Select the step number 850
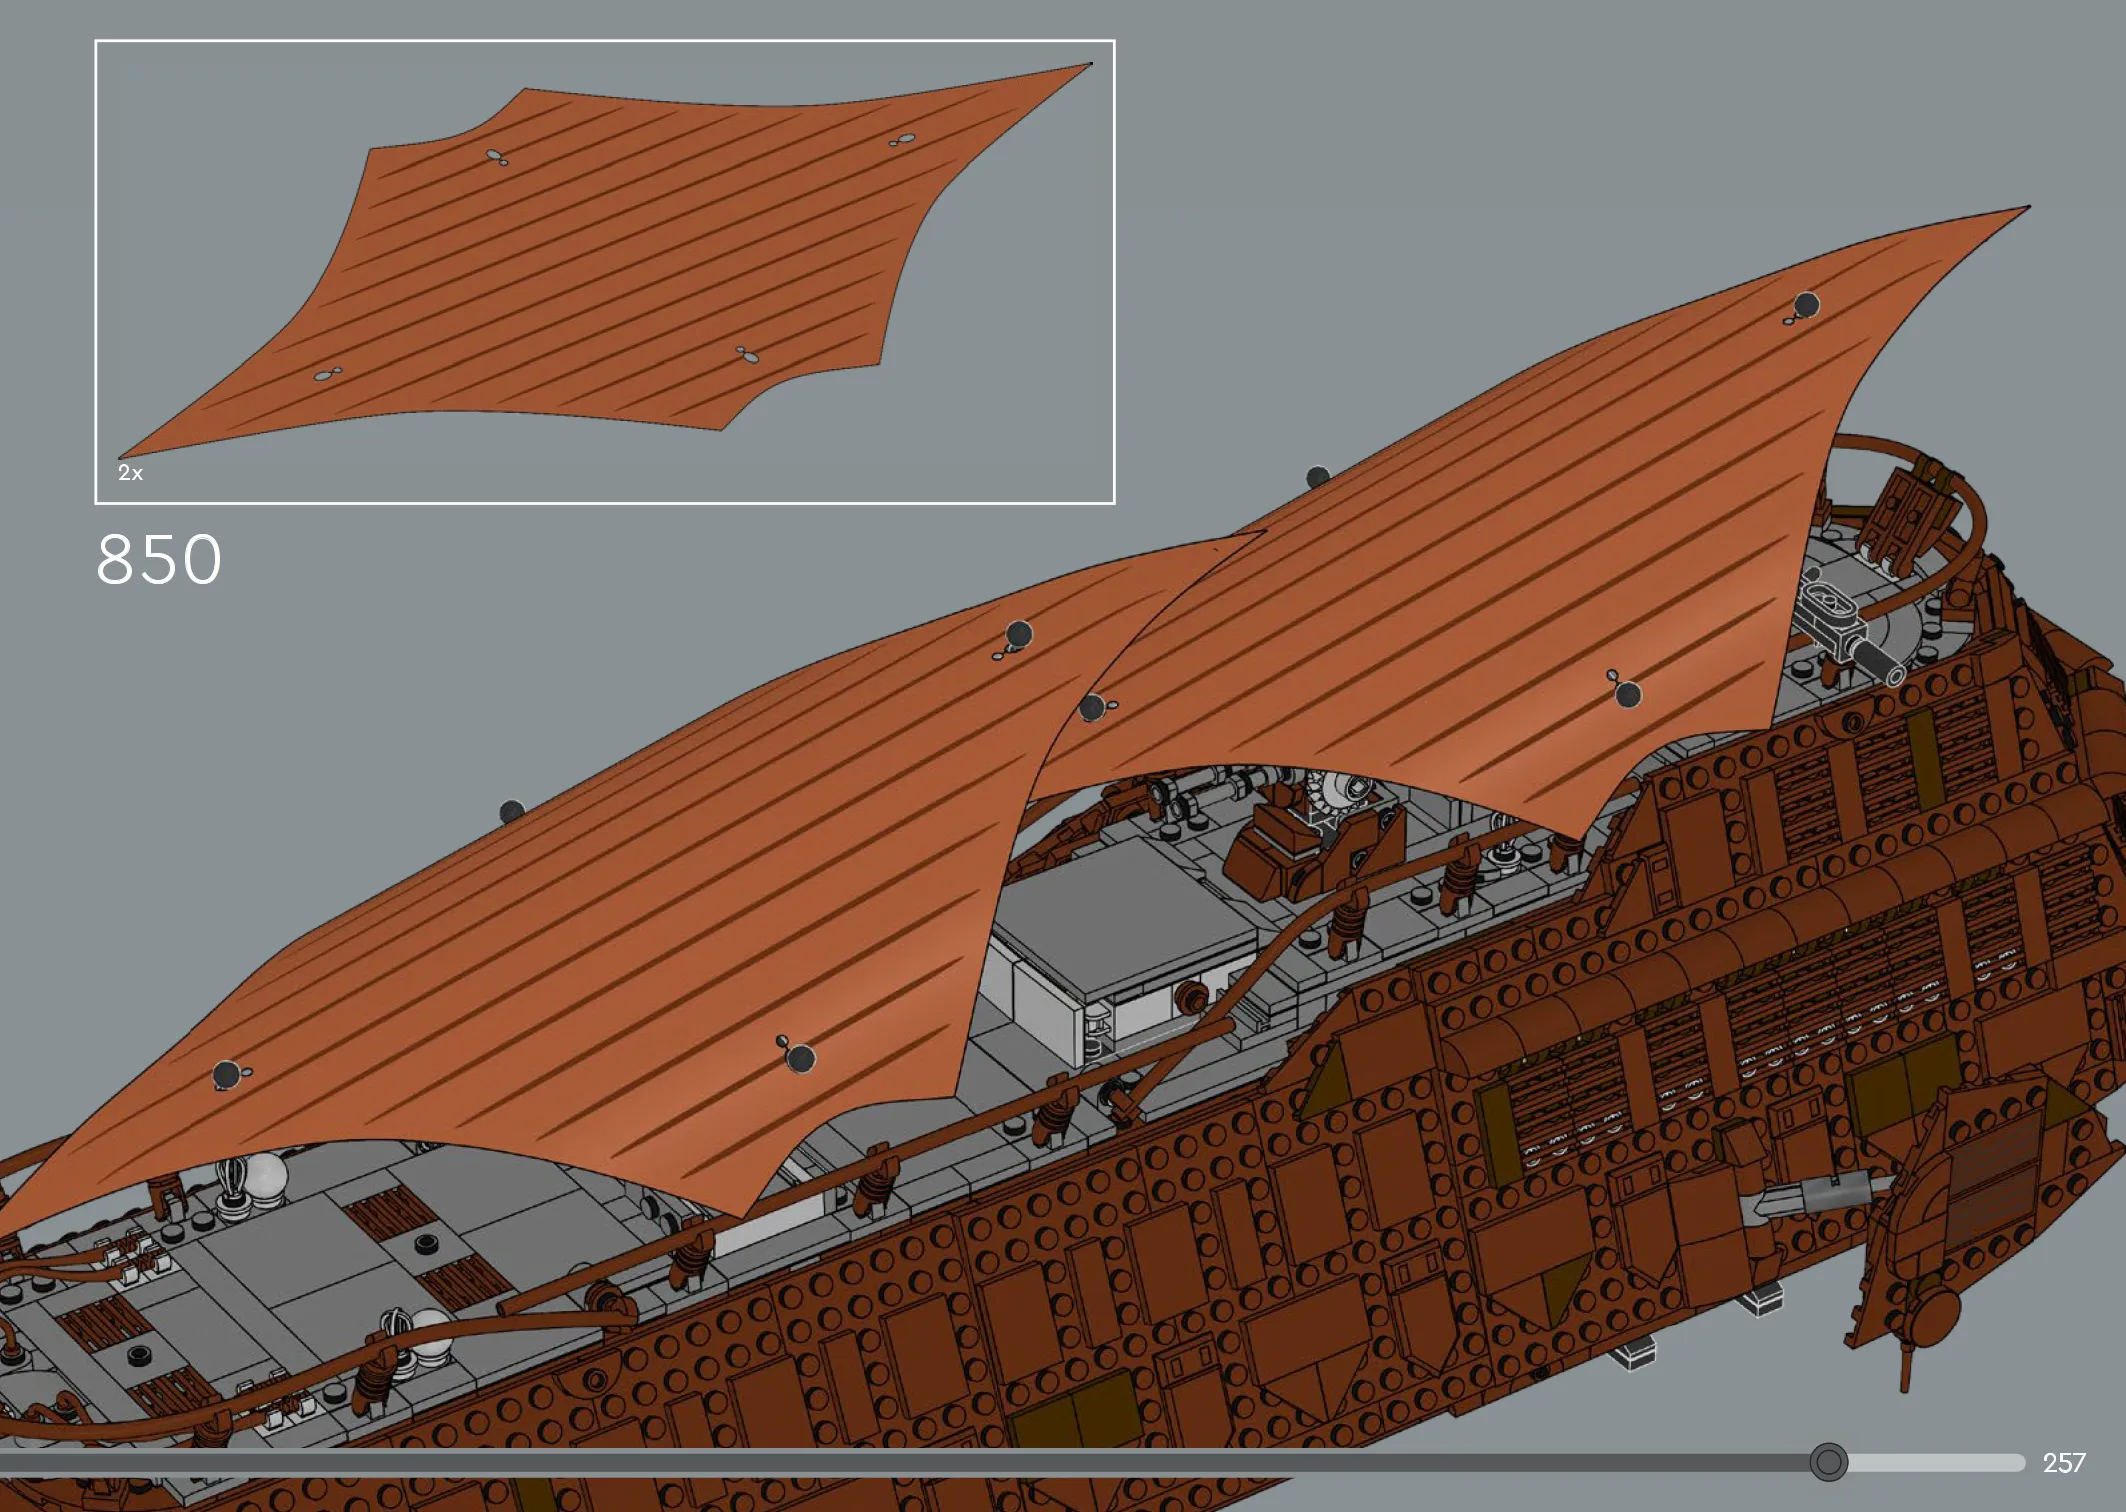Screen dimensions: 2126x1512 click(x=159, y=559)
